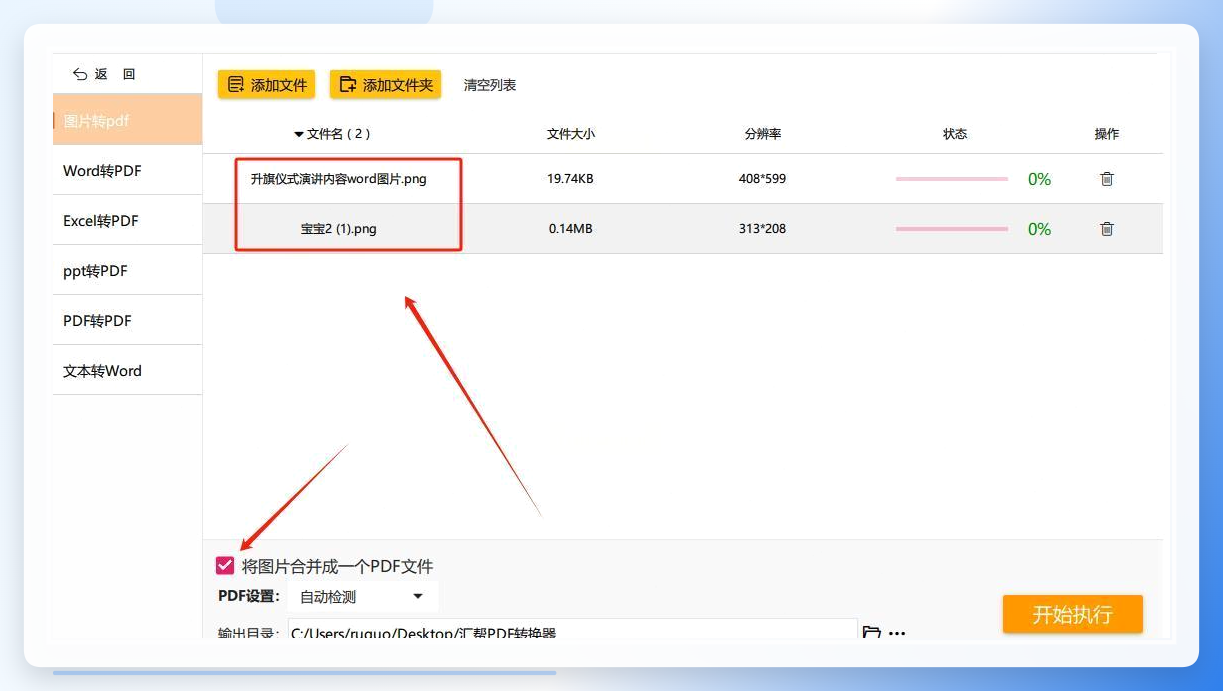Switch to Word转PDF in the sidebar
Image resolution: width=1223 pixels, height=691 pixels.
pyautogui.click(x=127, y=170)
